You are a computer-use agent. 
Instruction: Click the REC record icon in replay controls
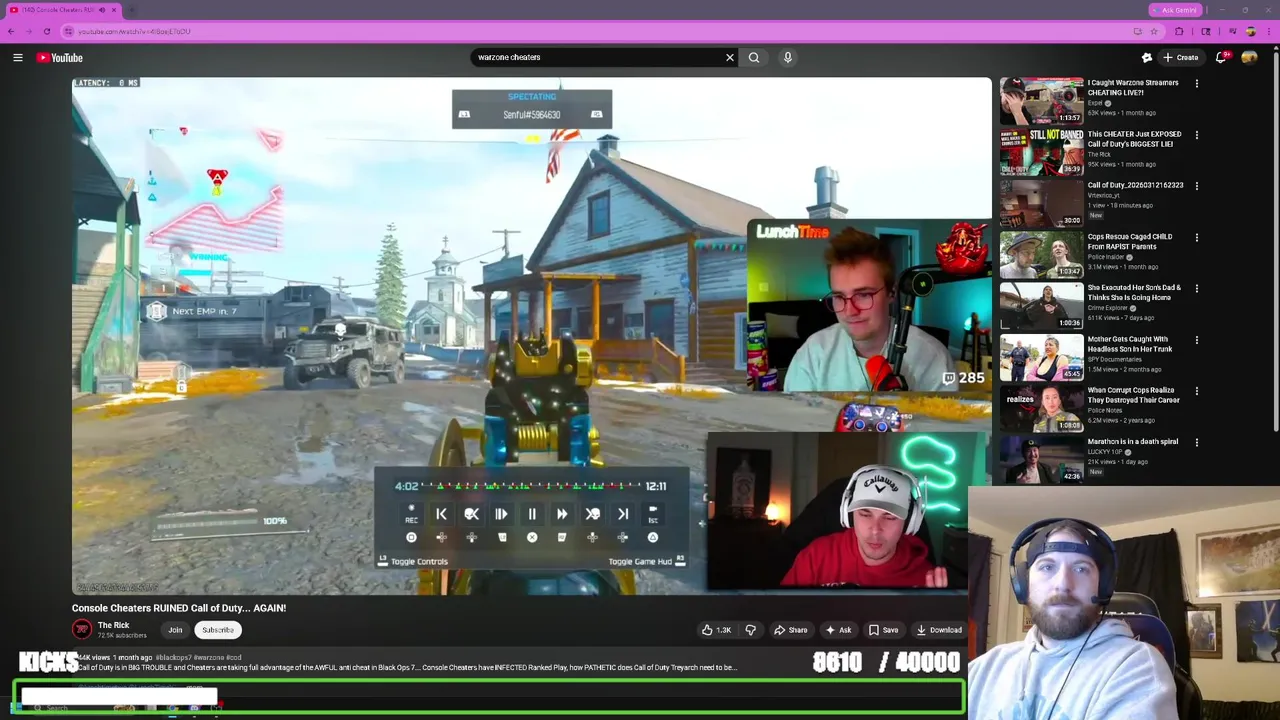(411, 514)
